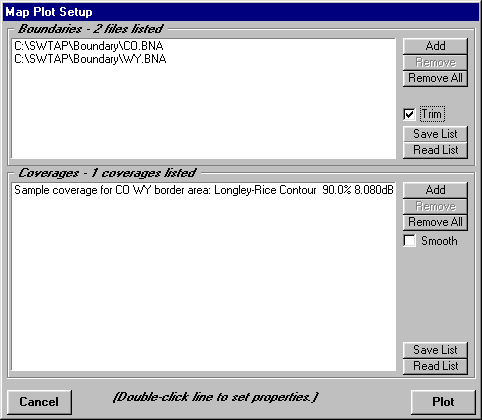482x420 pixels.
Task: Save List of boundary files
Action: (435, 134)
